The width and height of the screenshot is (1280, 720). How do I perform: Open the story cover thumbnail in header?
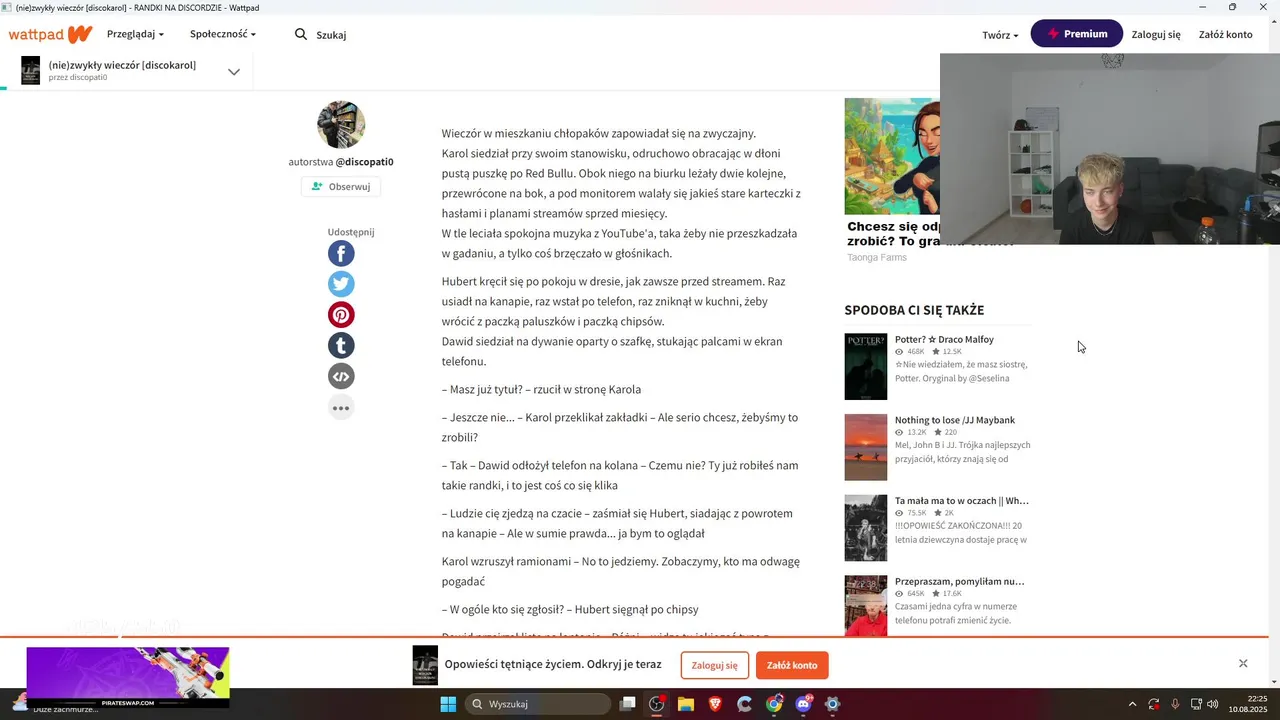31,70
